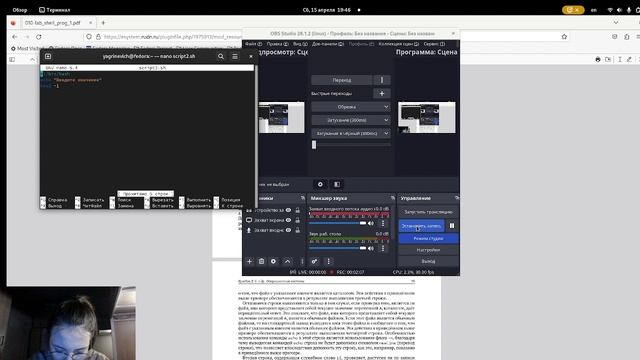
Task: Expand the fade-to-black transition dropdown
Action: [351, 133]
